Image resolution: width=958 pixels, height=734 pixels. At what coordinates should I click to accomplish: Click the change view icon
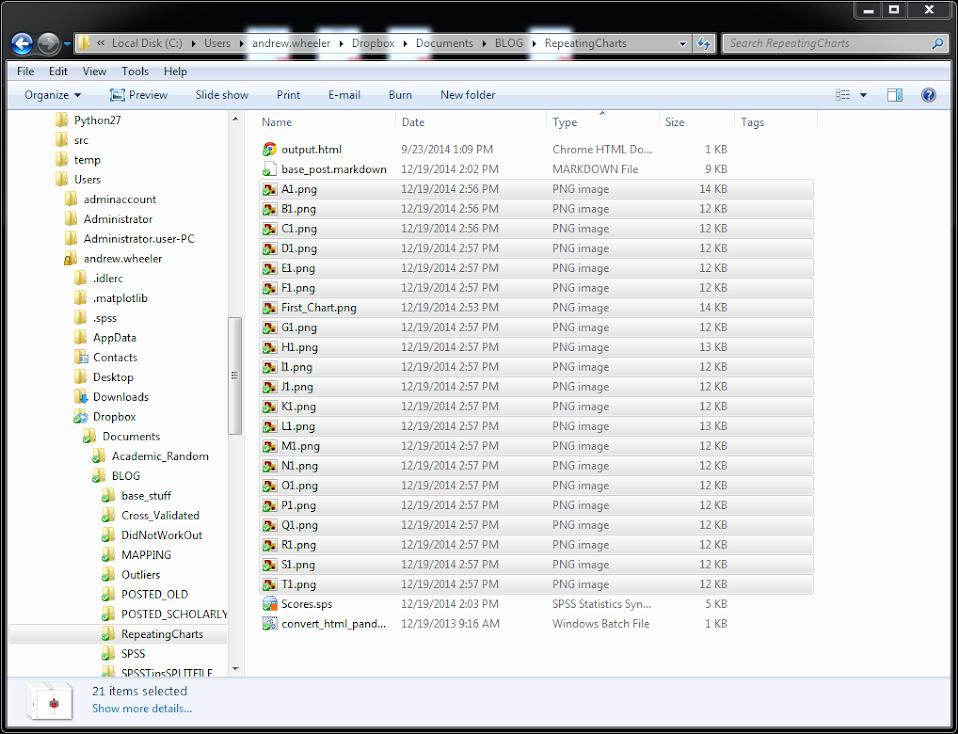click(843, 95)
